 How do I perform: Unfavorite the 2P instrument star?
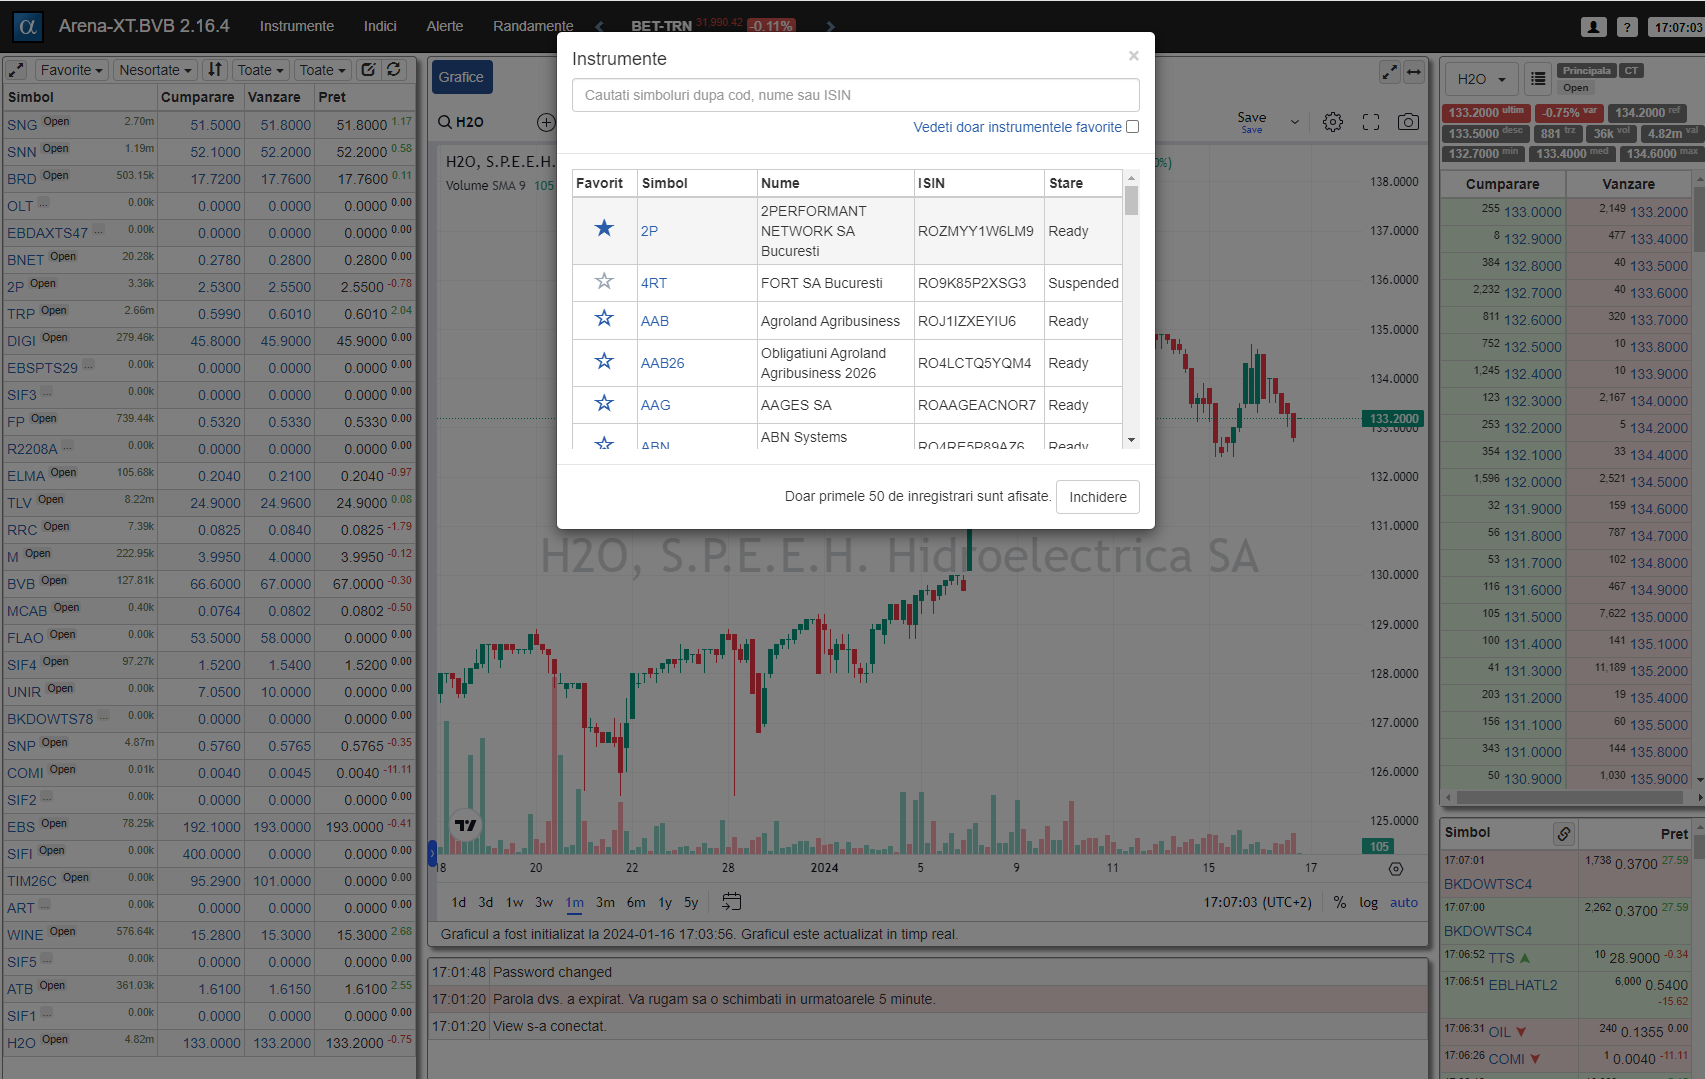(604, 229)
